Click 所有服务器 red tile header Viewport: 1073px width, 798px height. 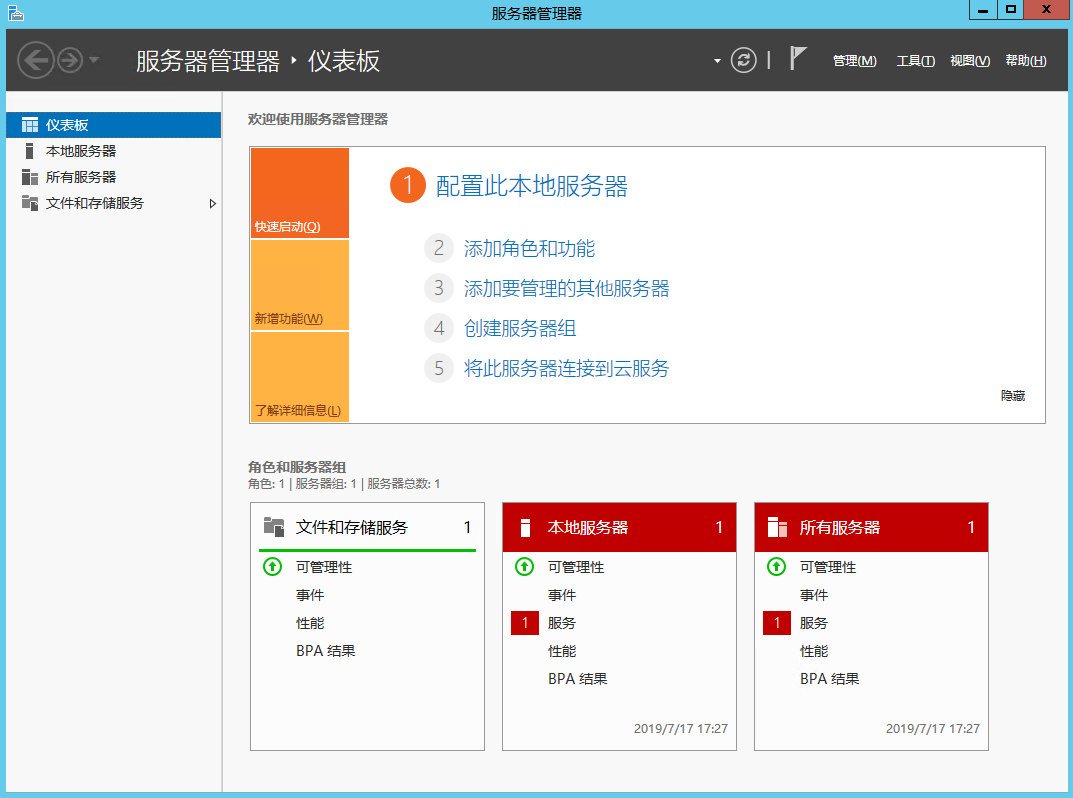870,527
